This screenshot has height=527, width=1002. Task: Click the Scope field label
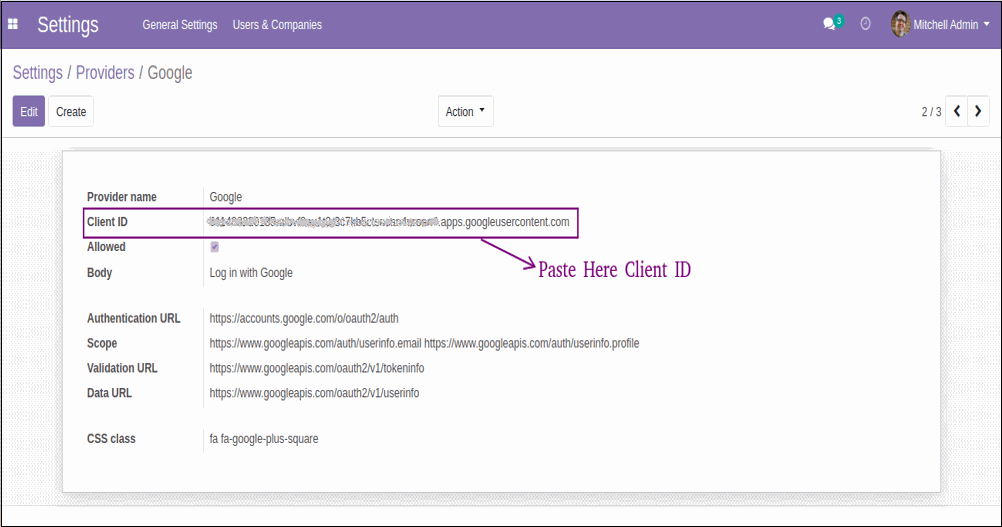click(x=102, y=343)
